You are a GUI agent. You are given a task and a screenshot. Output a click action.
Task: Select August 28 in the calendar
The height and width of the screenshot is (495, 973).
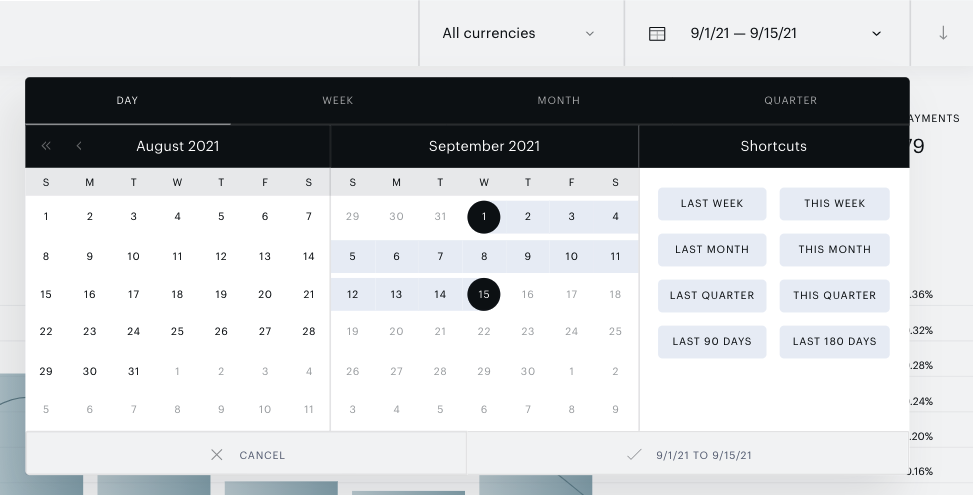pyautogui.click(x=308, y=331)
